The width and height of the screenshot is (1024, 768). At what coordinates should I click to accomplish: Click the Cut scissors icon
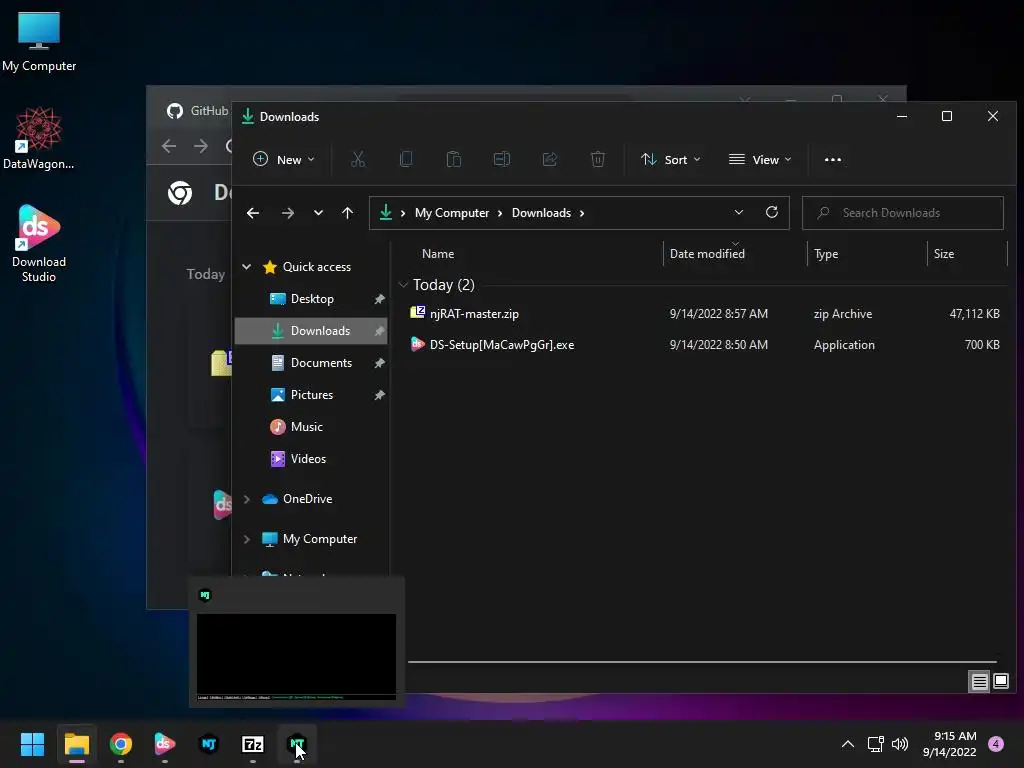pyautogui.click(x=358, y=159)
